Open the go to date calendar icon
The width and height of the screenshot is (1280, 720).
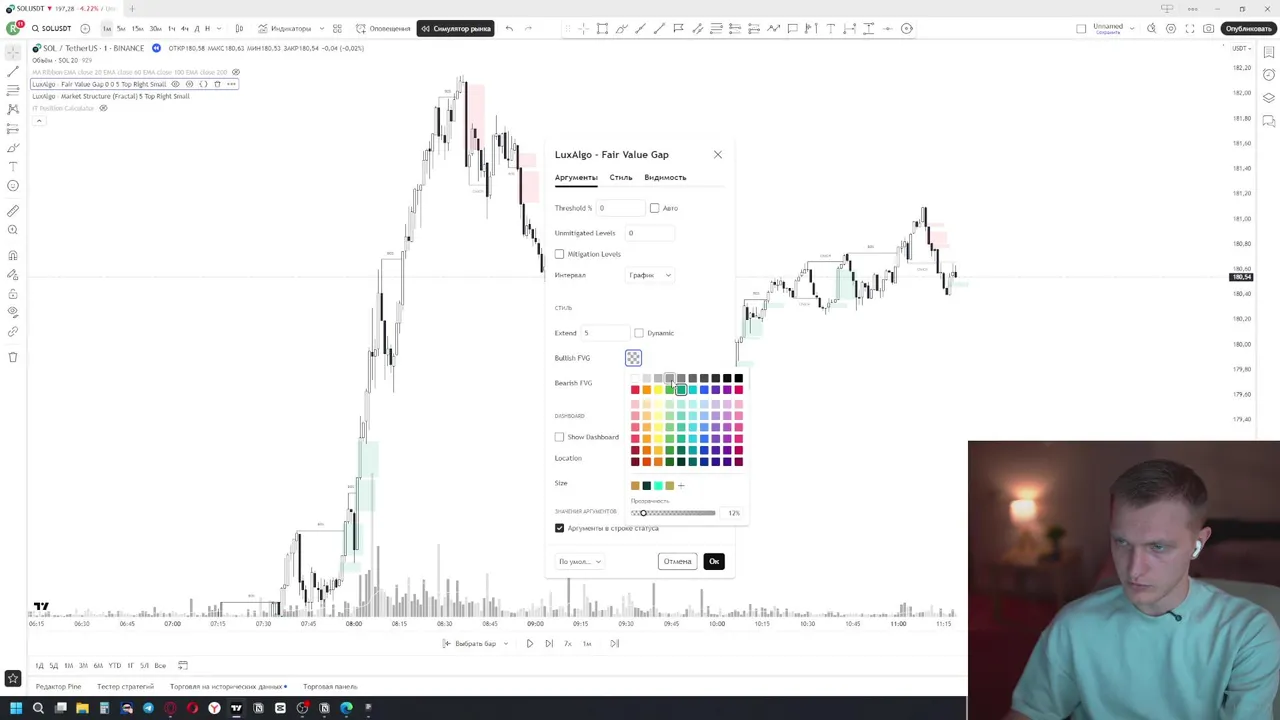183,665
